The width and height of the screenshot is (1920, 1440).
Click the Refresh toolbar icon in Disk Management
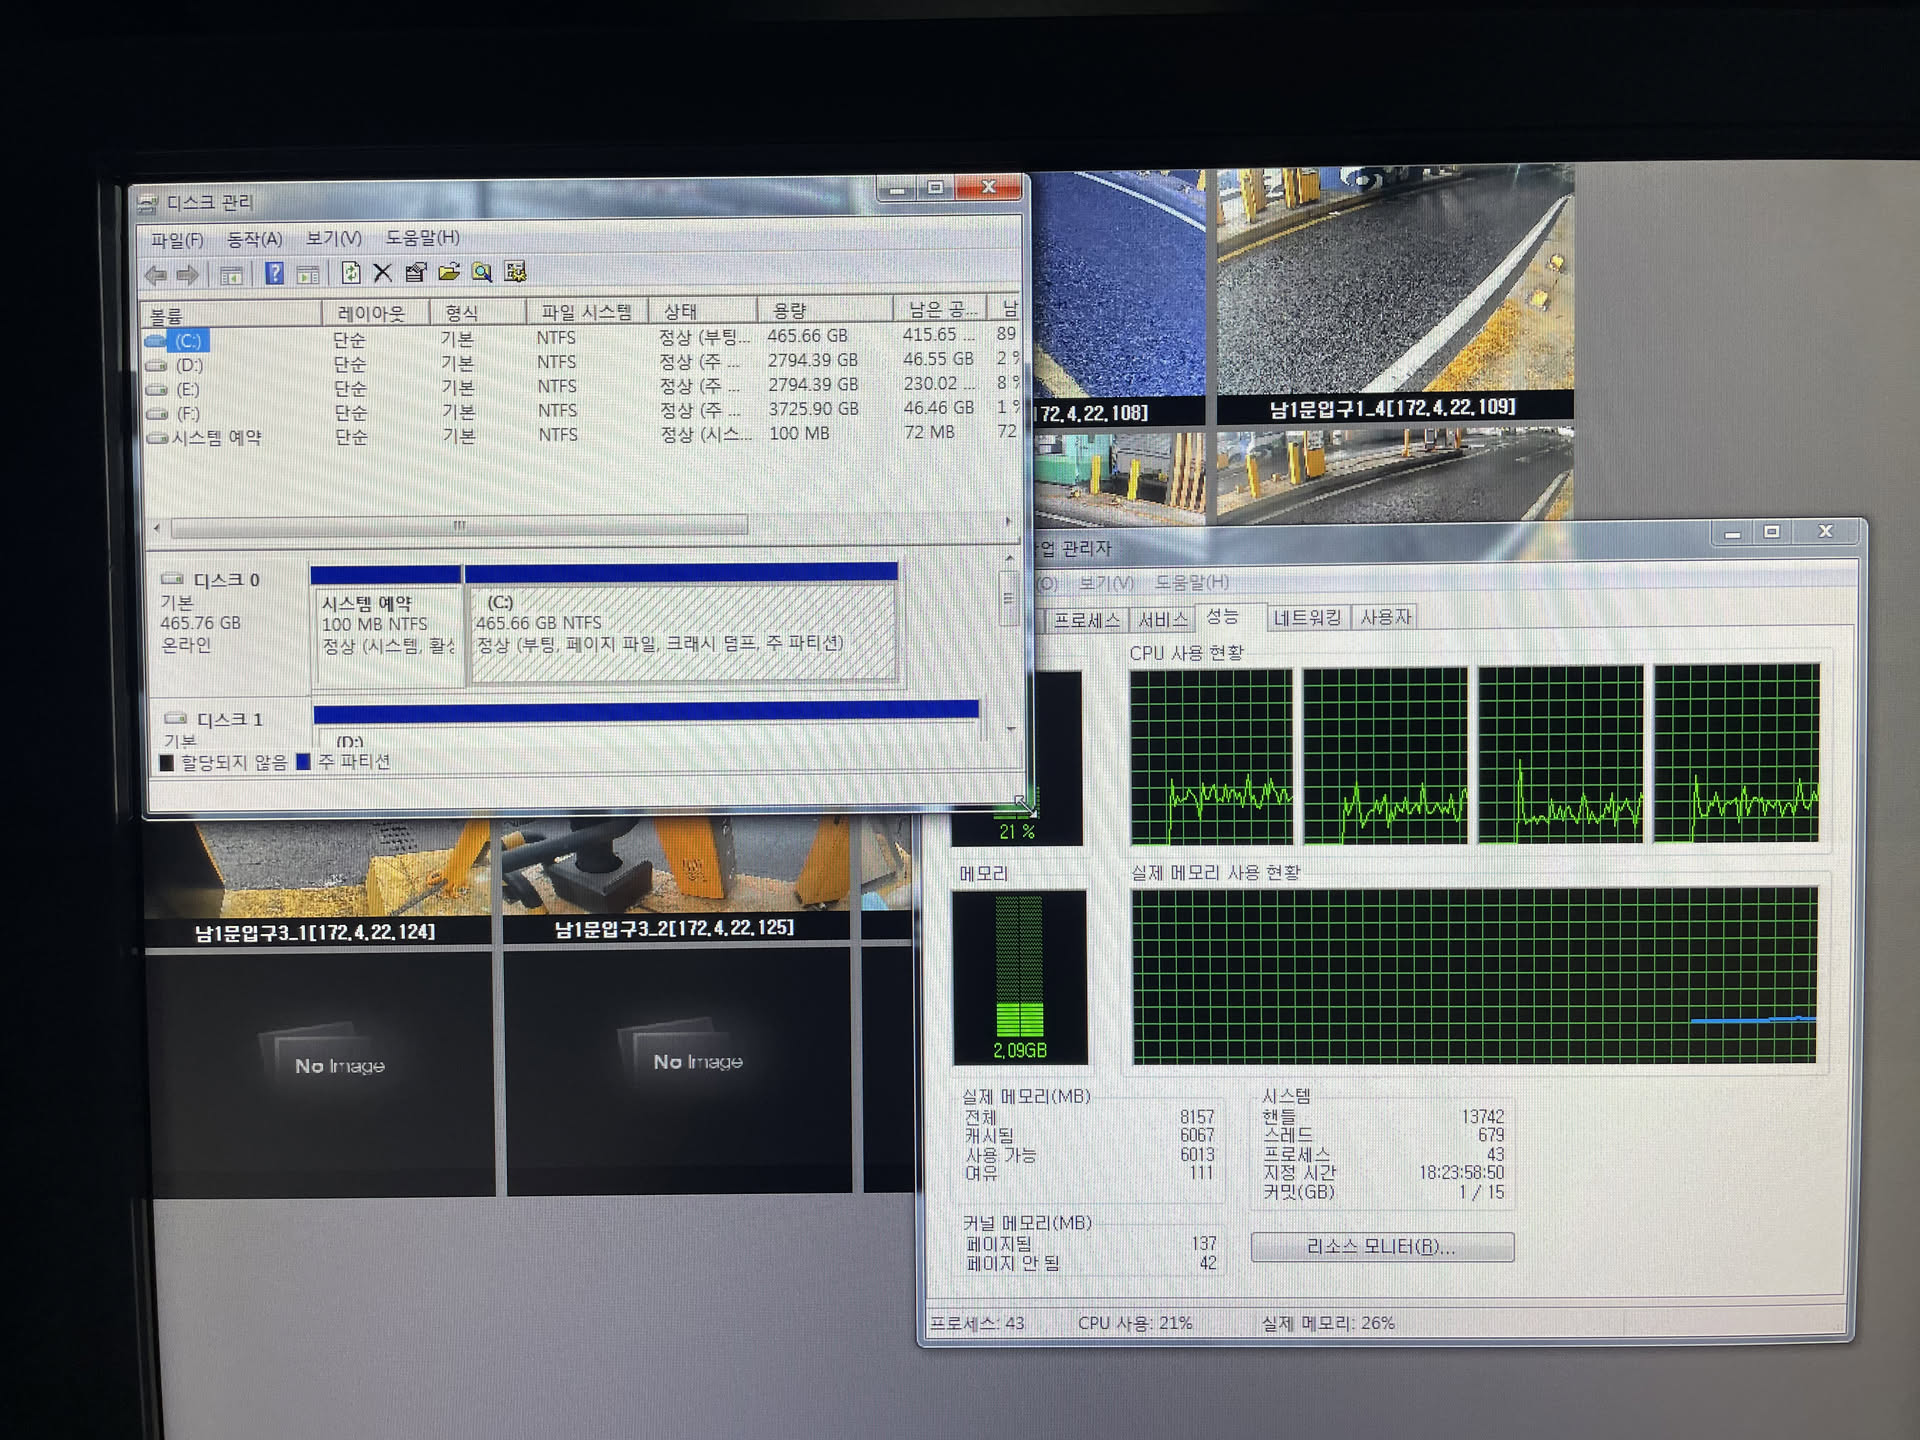click(x=350, y=272)
